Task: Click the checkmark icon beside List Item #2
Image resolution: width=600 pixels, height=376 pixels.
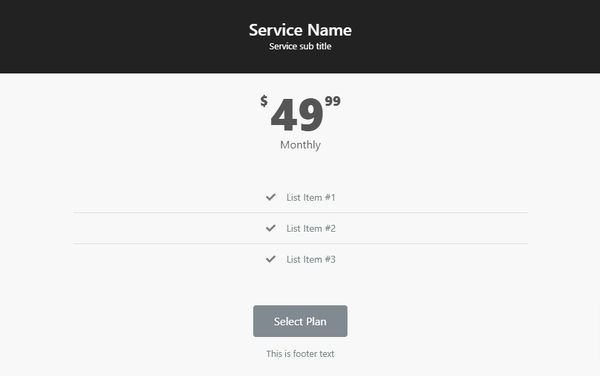Action: (271, 228)
